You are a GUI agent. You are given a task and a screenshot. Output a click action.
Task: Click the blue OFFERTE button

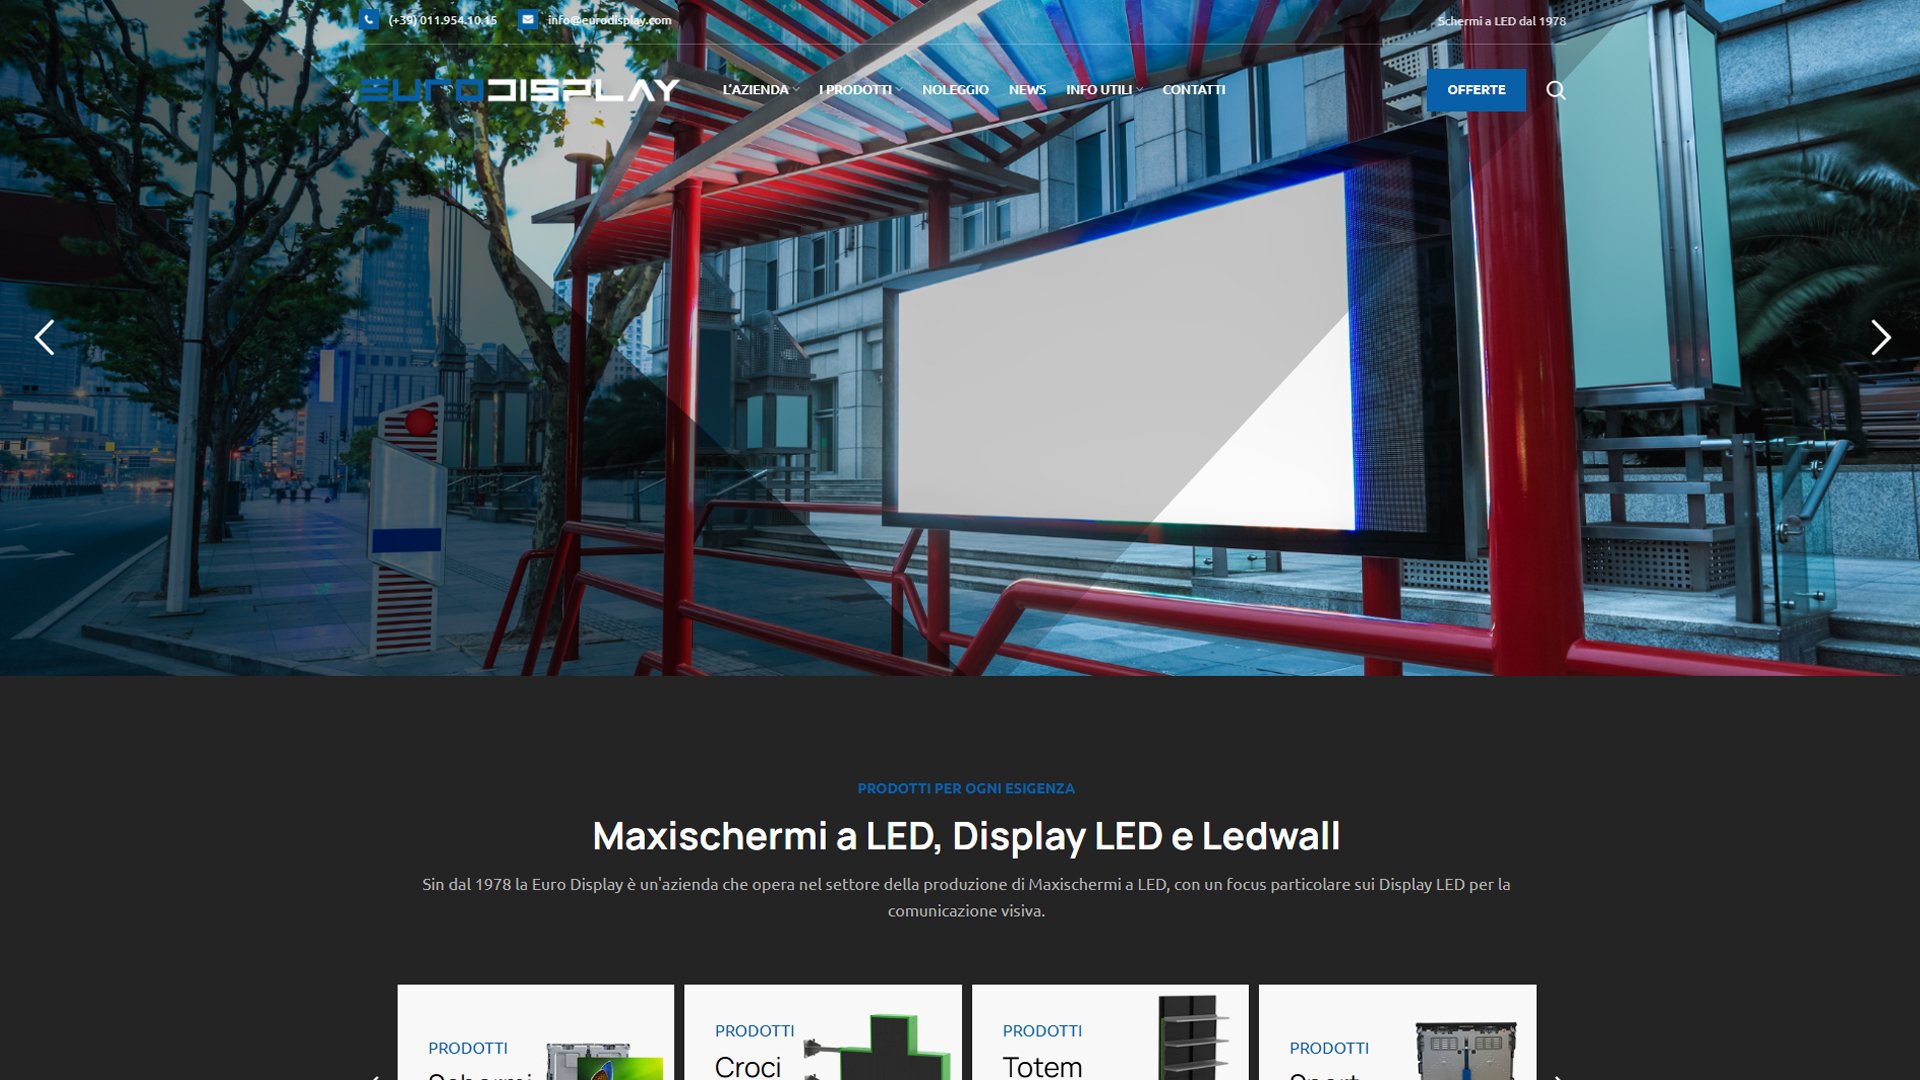[x=1476, y=90]
